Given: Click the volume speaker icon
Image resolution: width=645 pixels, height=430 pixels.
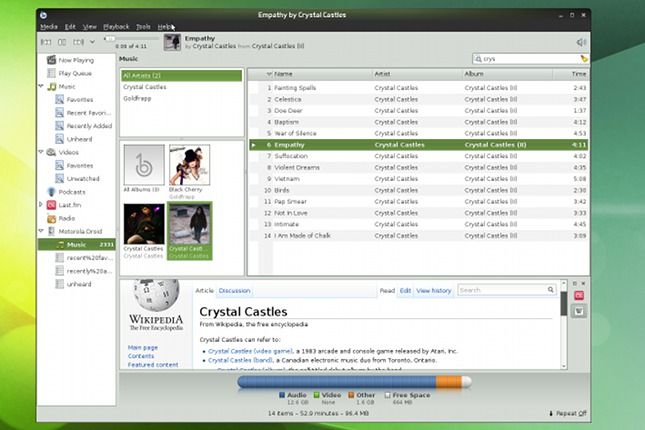Looking at the screenshot, I should point(581,42).
